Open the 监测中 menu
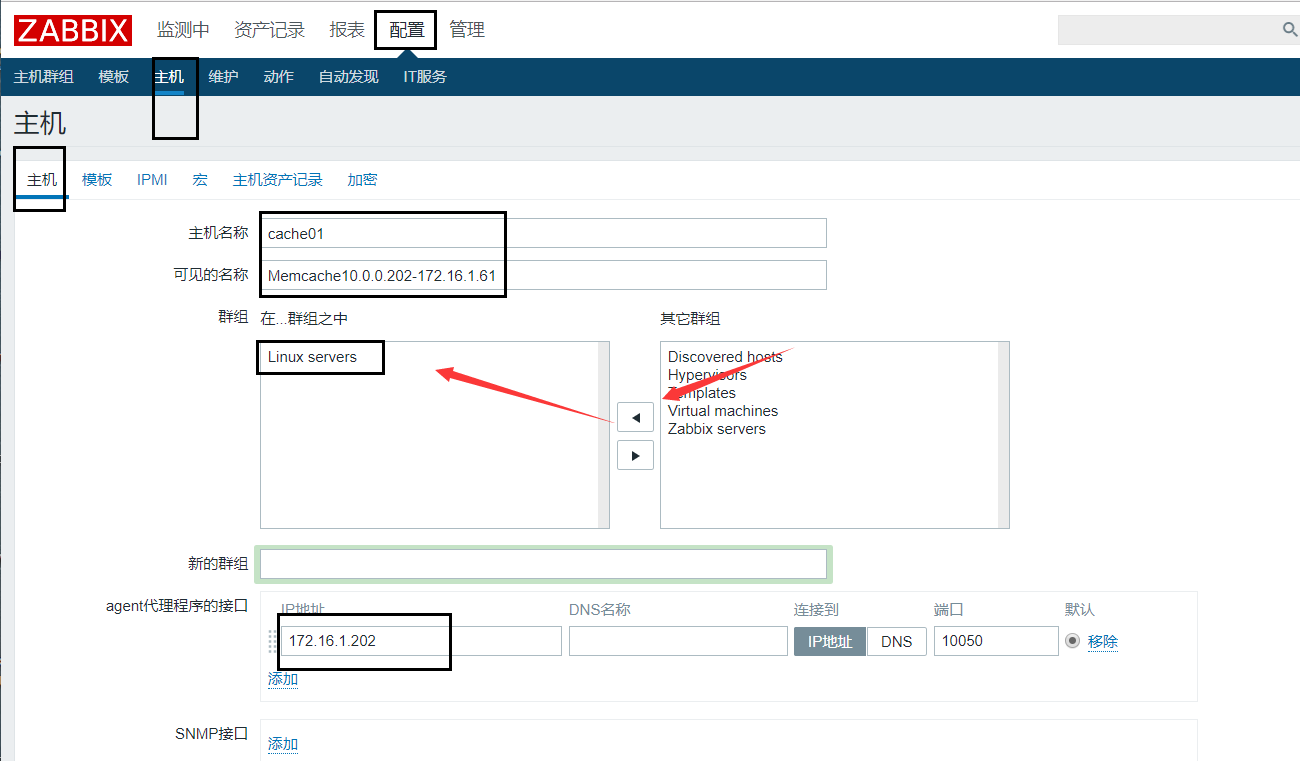The height and width of the screenshot is (761, 1300). click(x=183, y=30)
